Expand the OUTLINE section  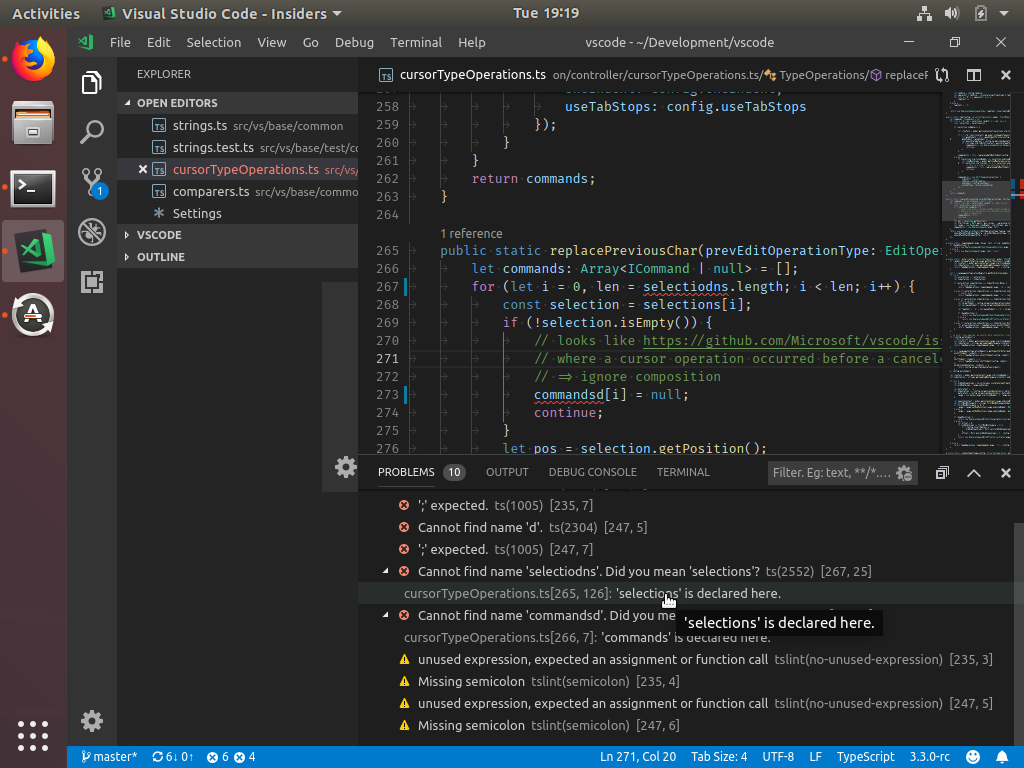[x=160, y=257]
